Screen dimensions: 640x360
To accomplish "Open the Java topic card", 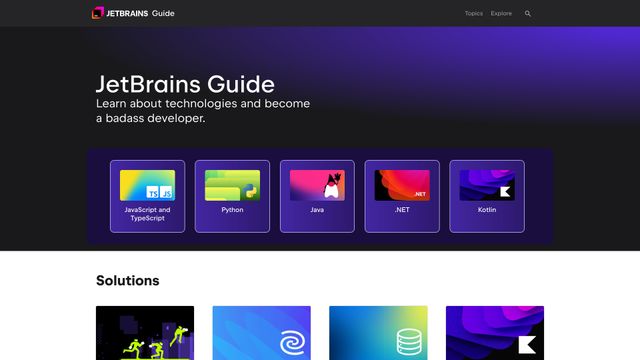I will click(x=317, y=196).
